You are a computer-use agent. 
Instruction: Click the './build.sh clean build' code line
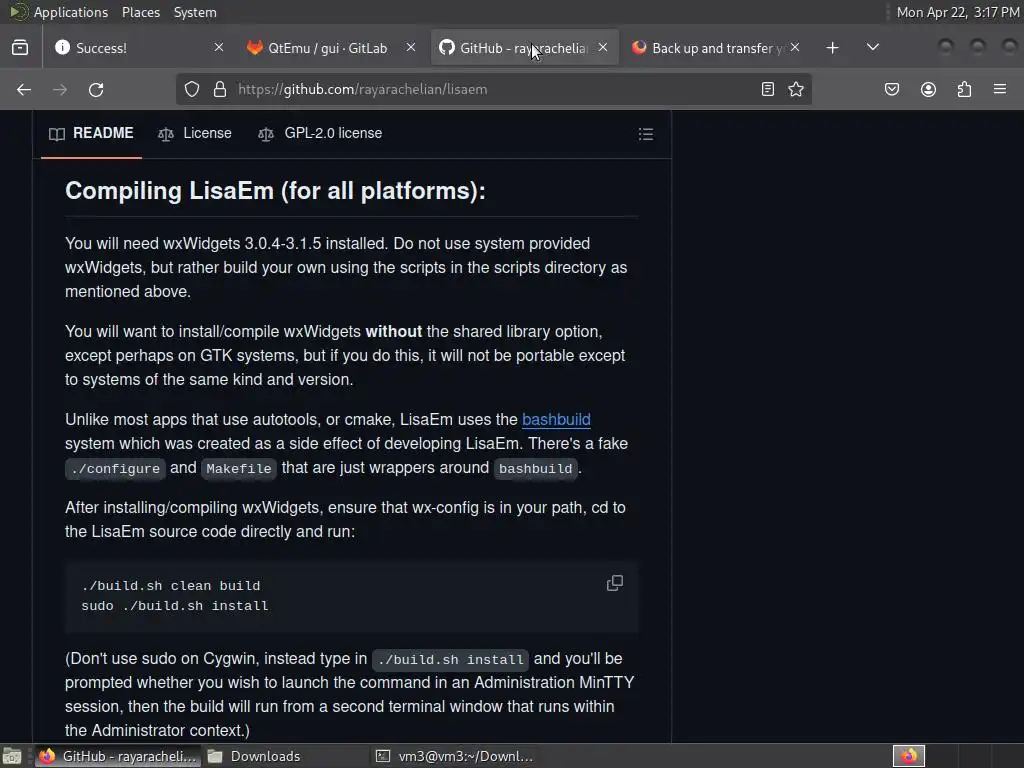click(170, 586)
